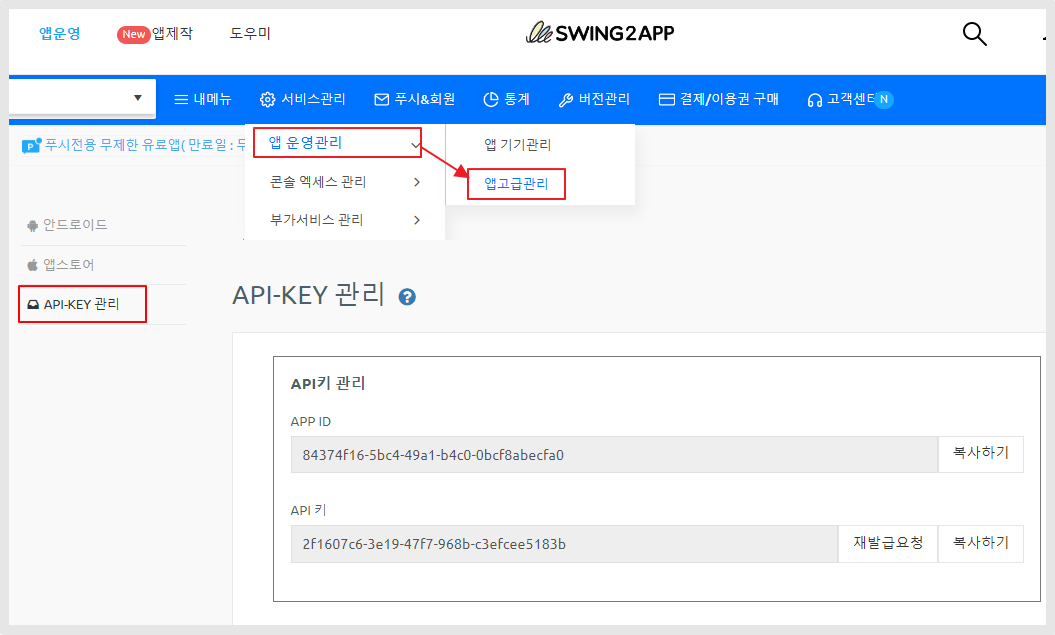Open the 내메뉴 menu

203,100
